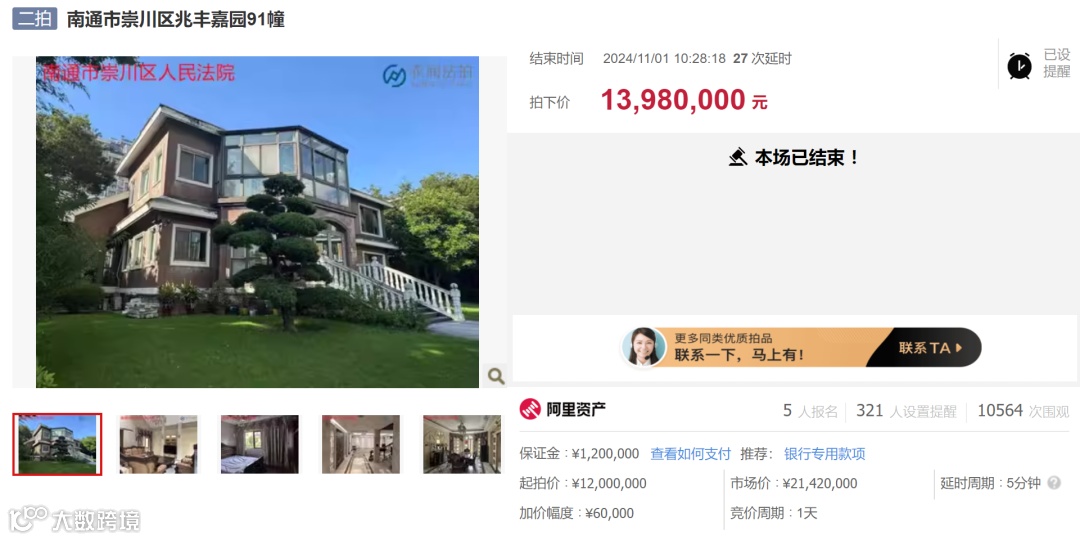Image resolution: width=1080 pixels, height=540 pixels.
Task: Click the help icon beside 延时周期 5分钟
Action: pos(1054,484)
